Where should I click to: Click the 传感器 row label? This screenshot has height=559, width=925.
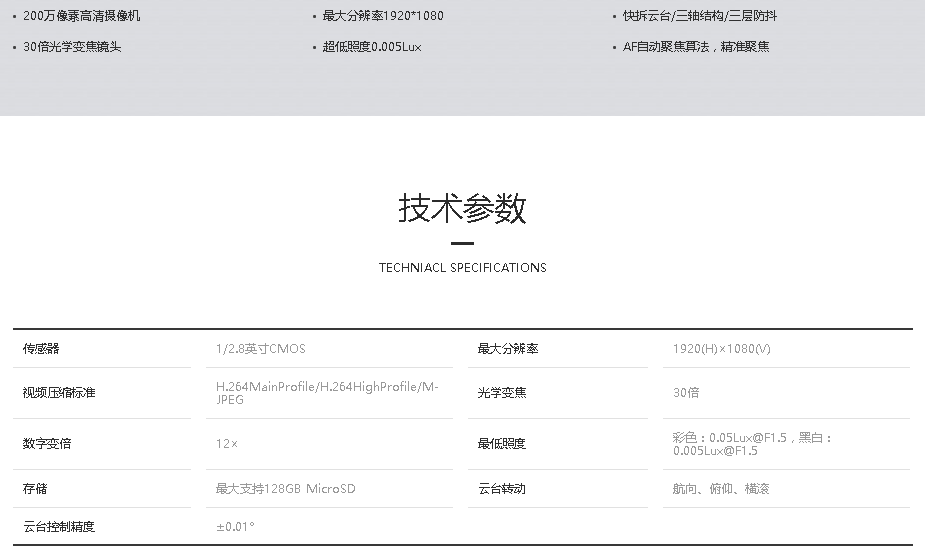(41, 349)
